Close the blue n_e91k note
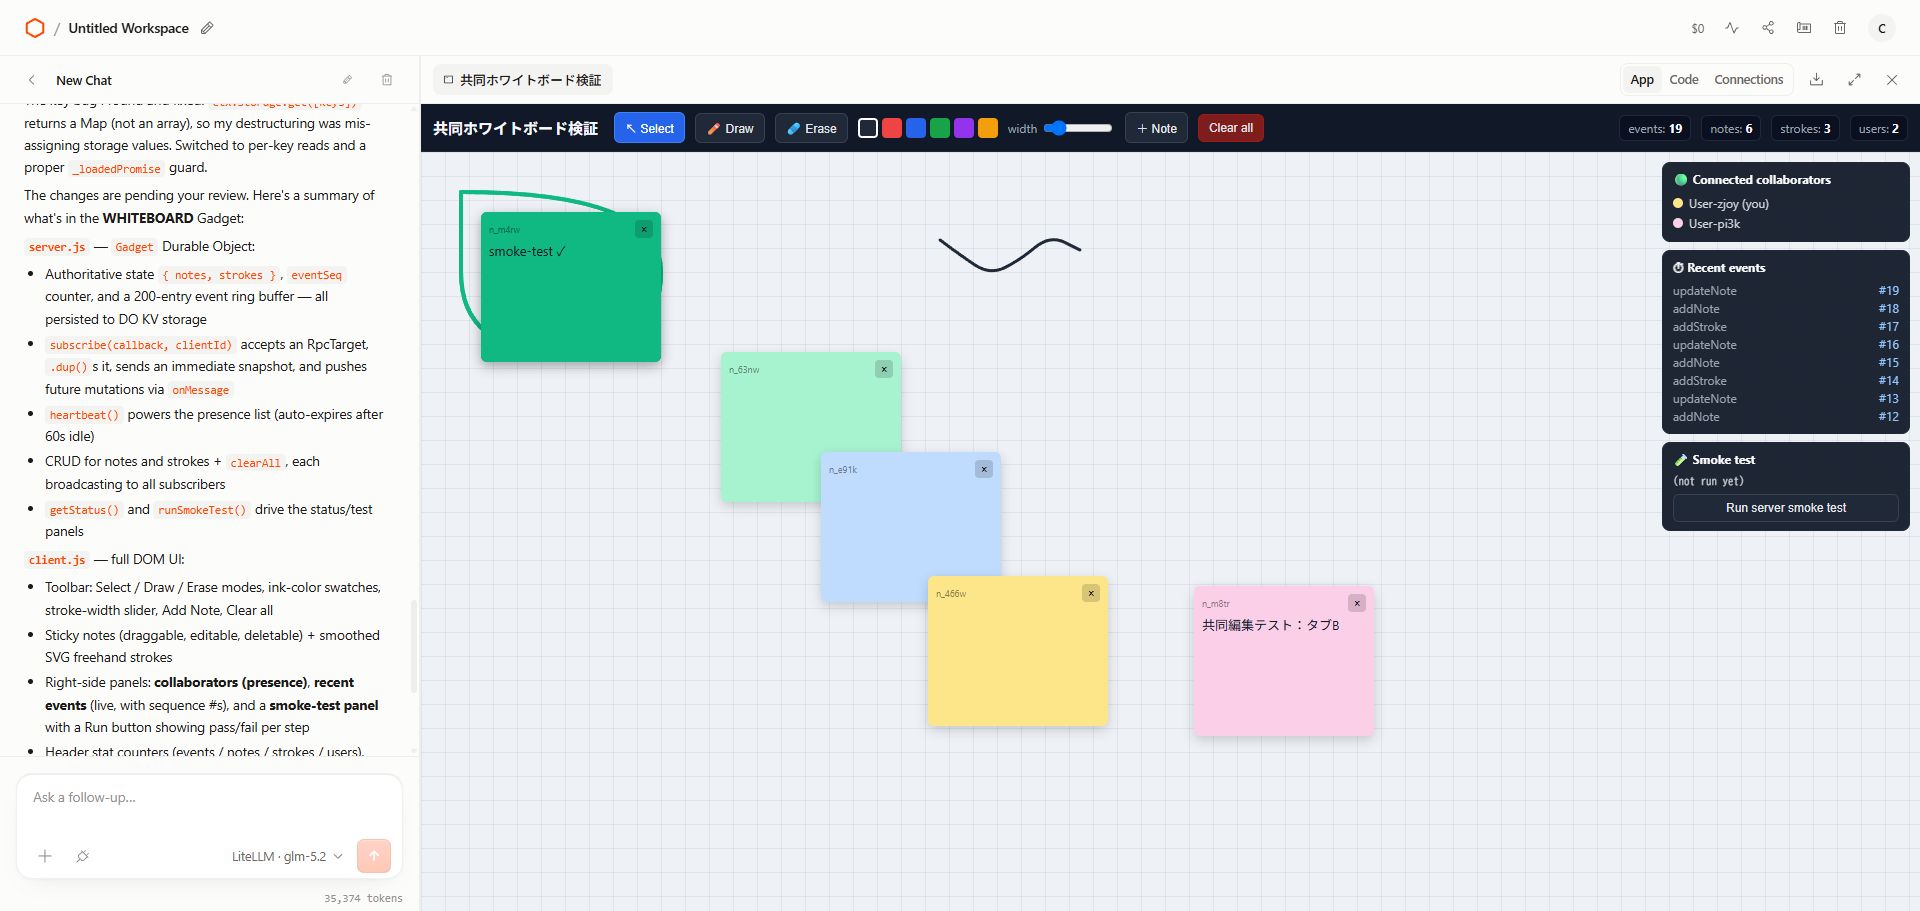 [984, 469]
